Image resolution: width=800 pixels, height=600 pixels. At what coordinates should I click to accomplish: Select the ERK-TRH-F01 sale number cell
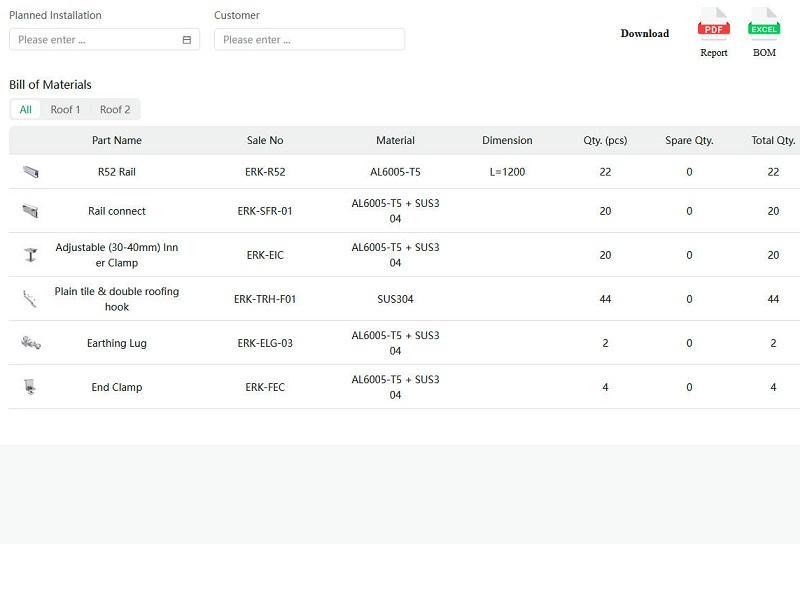pos(265,299)
